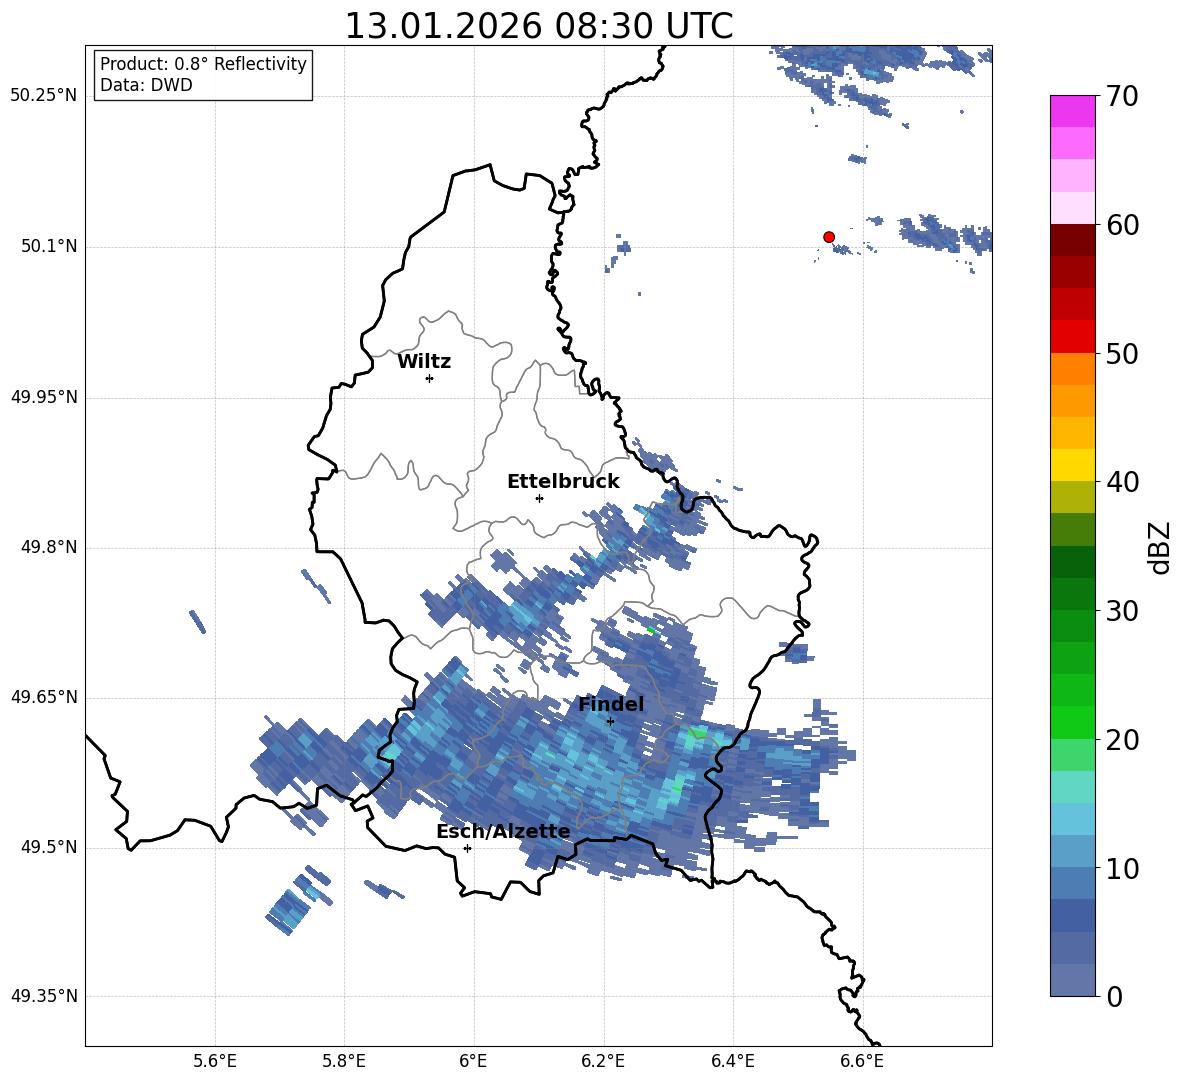Click the 5.6°E longitude label
This screenshot has height=1081, width=1184.
coord(215,1061)
